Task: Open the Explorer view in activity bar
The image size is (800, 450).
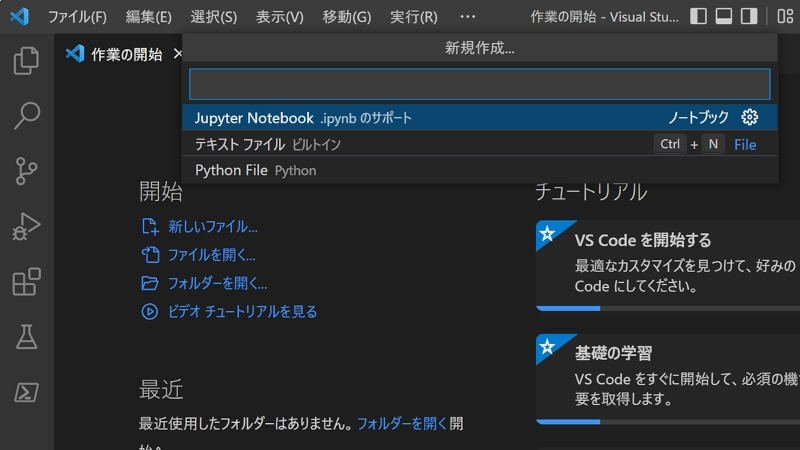Action: [26, 61]
